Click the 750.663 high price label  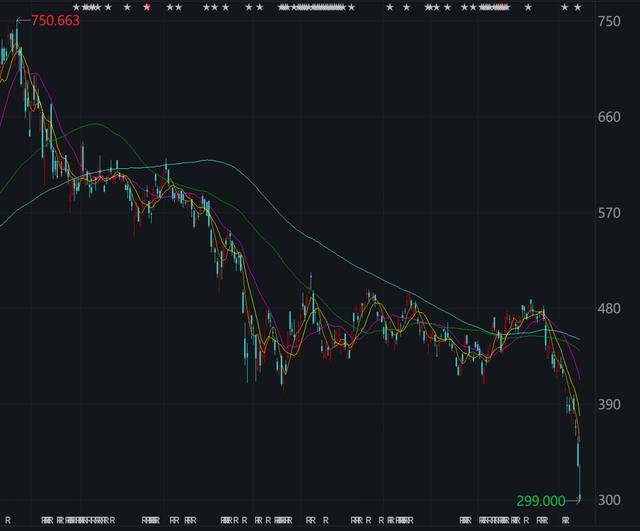click(x=57, y=20)
